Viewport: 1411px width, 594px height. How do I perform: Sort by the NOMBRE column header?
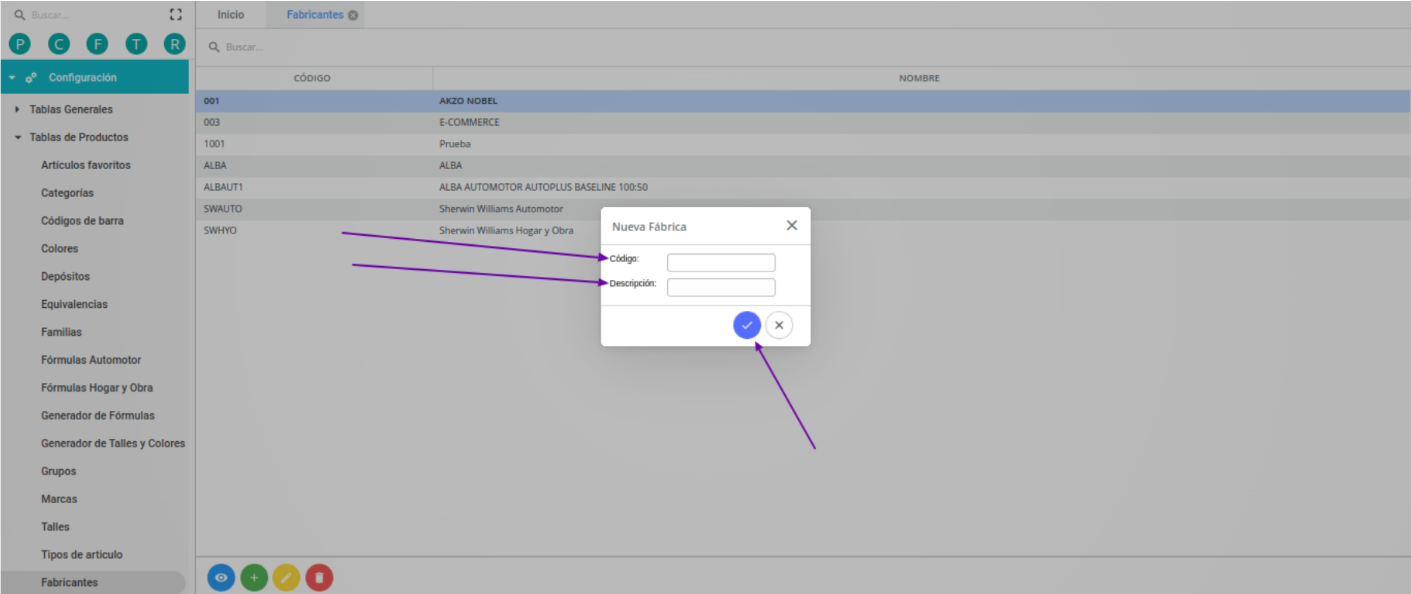[920, 78]
